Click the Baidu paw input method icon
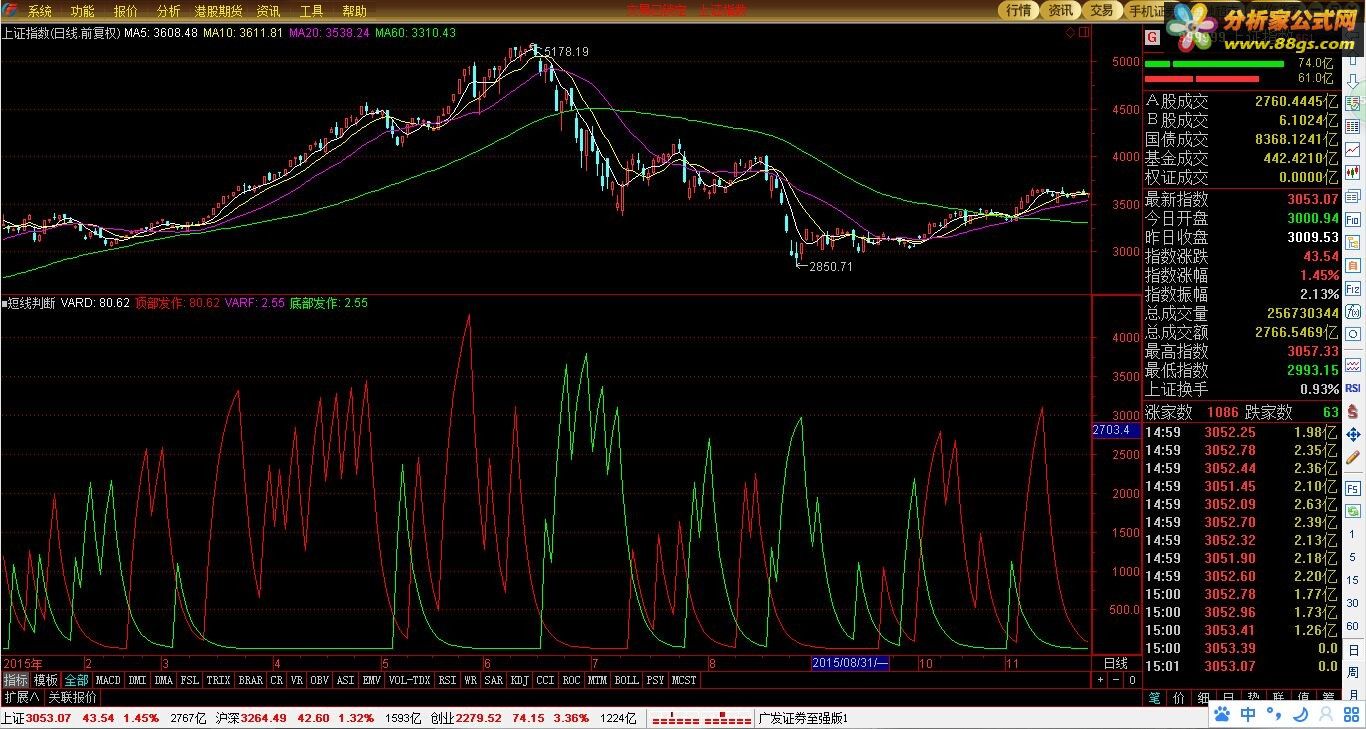Screen dimensions: 1366x729 (x=1222, y=714)
